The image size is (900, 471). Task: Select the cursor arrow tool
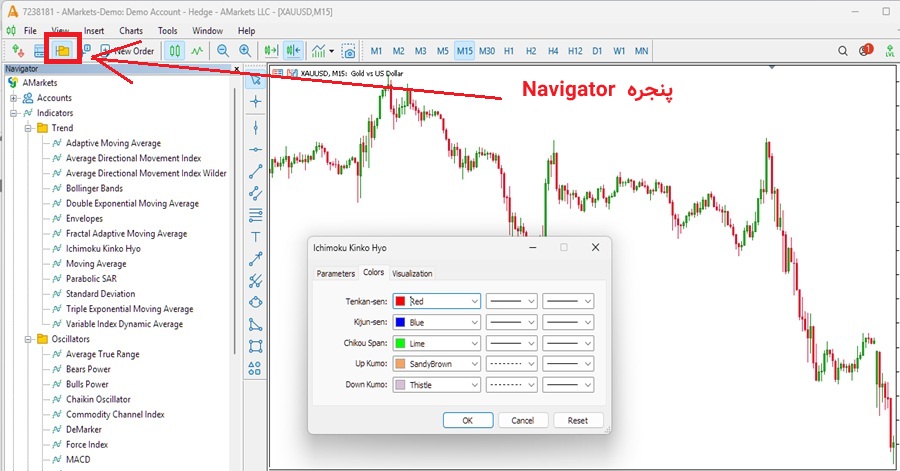click(x=255, y=80)
